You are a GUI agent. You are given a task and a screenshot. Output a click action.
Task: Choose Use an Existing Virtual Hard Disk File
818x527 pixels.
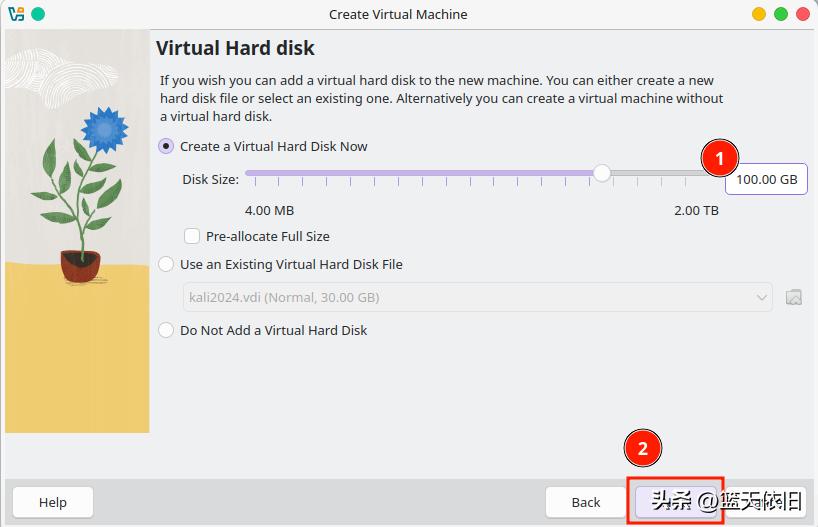167,265
